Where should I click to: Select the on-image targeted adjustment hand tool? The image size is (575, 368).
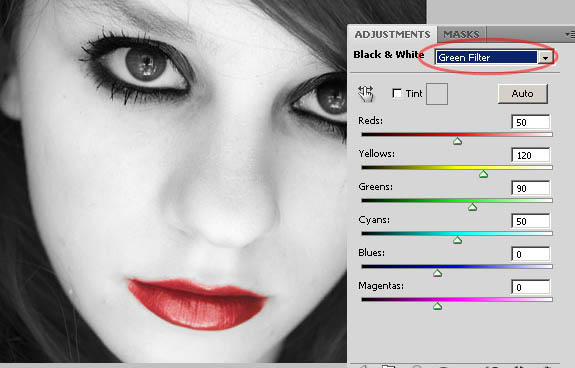(x=366, y=94)
